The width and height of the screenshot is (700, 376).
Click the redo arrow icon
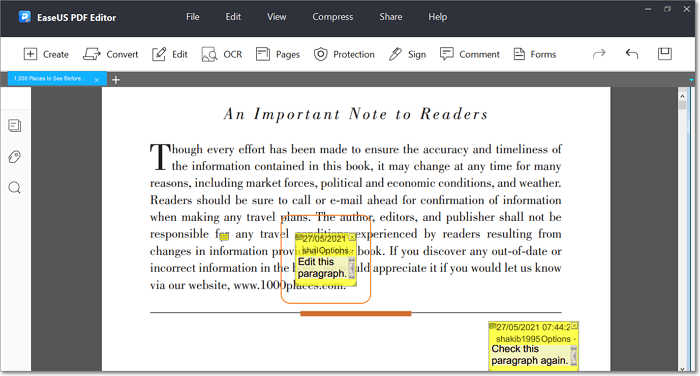pyautogui.click(x=599, y=54)
